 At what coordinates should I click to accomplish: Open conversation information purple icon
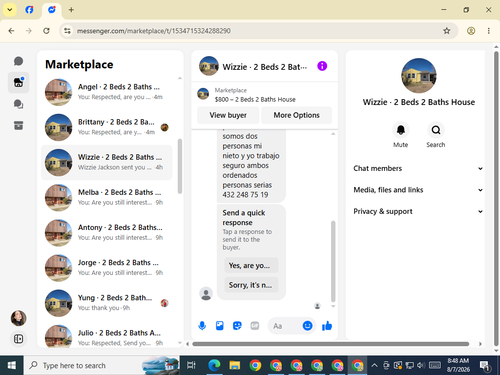coord(322,66)
